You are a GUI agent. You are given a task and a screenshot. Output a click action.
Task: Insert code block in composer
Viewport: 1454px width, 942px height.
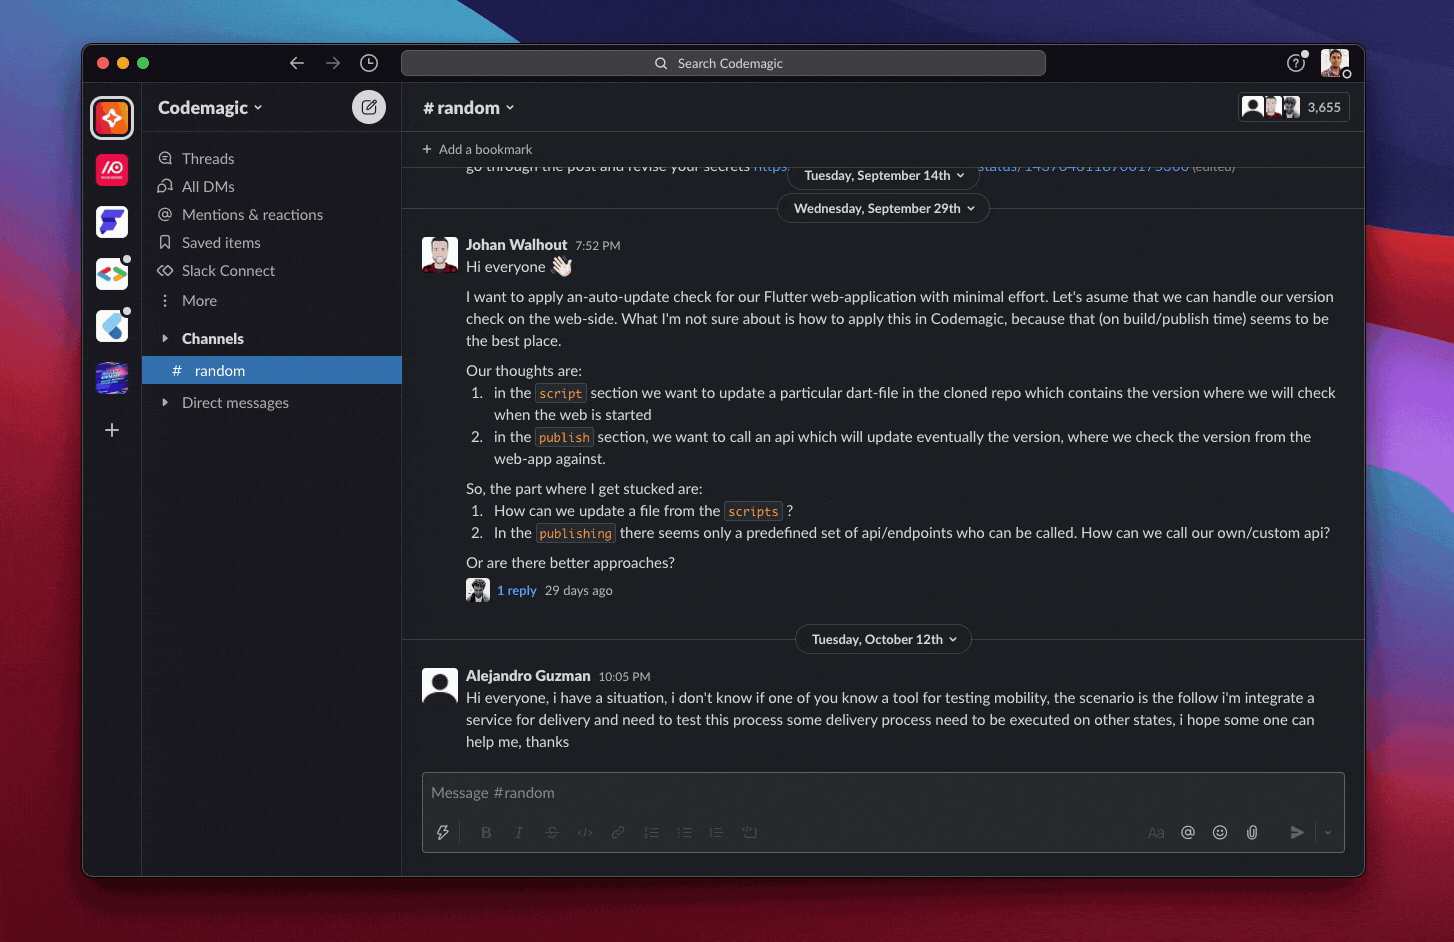coord(749,832)
